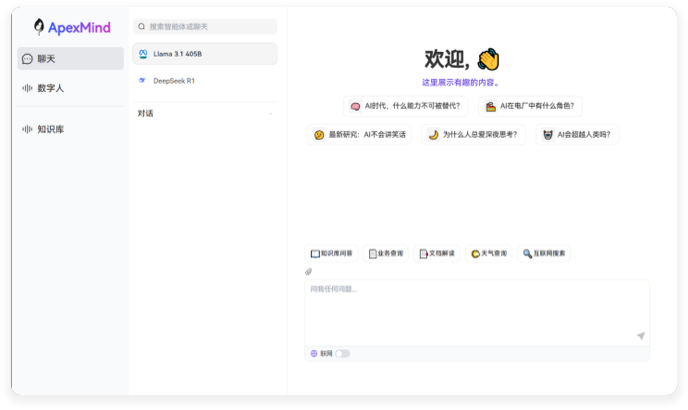Click the paper-plane send icon

pyautogui.click(x=641, y=336)
